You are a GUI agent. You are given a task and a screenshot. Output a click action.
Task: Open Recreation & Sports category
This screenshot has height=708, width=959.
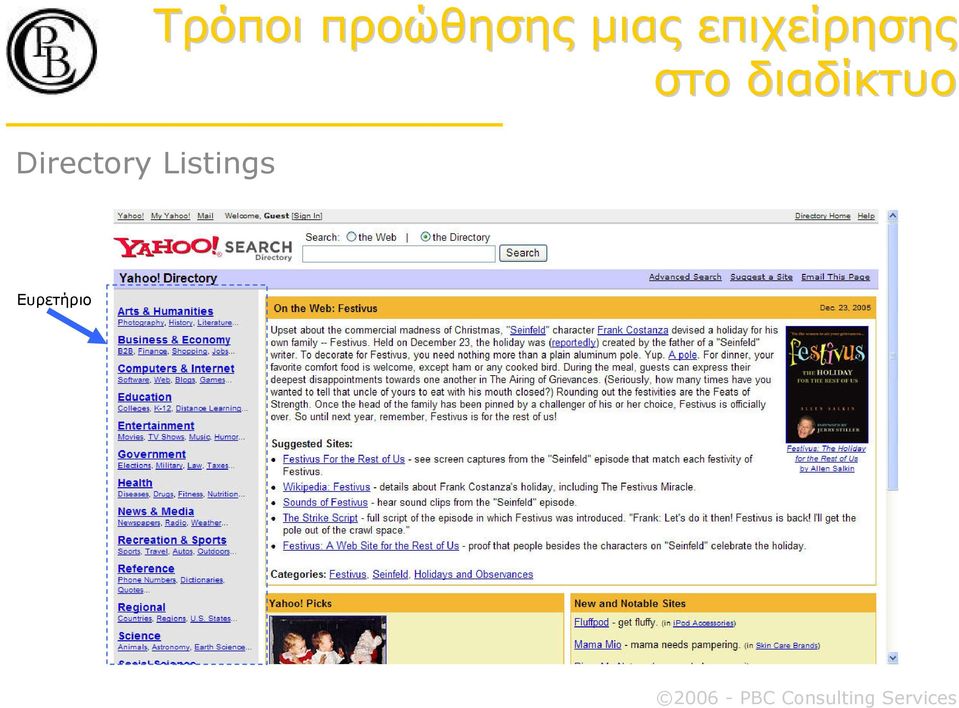(x=172, y=540)
